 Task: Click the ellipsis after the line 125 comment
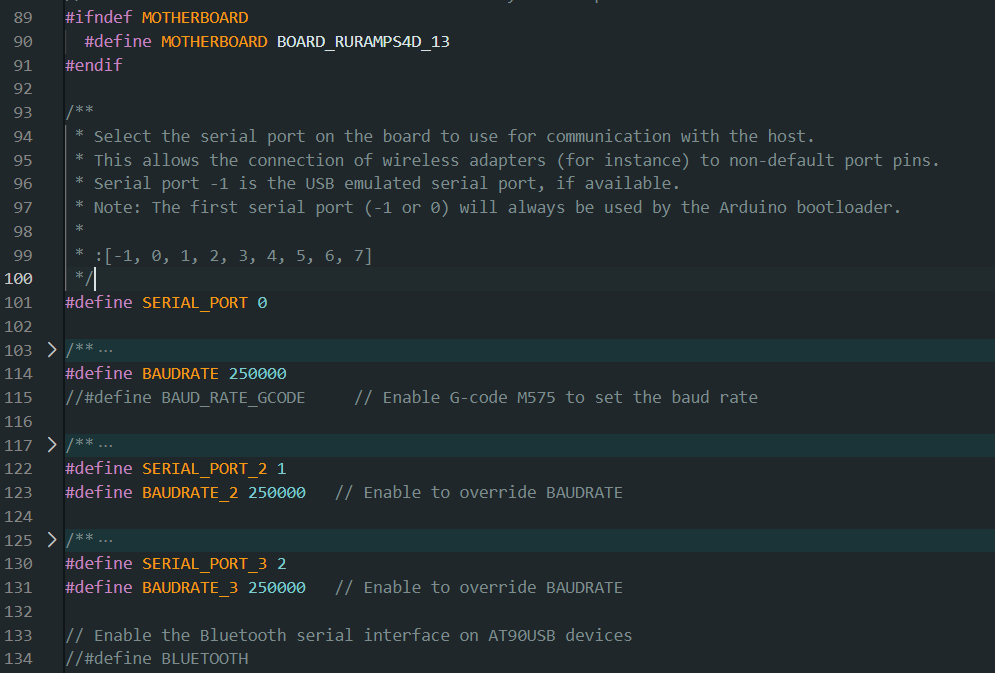pyautogui.click(x=105, y=540)
